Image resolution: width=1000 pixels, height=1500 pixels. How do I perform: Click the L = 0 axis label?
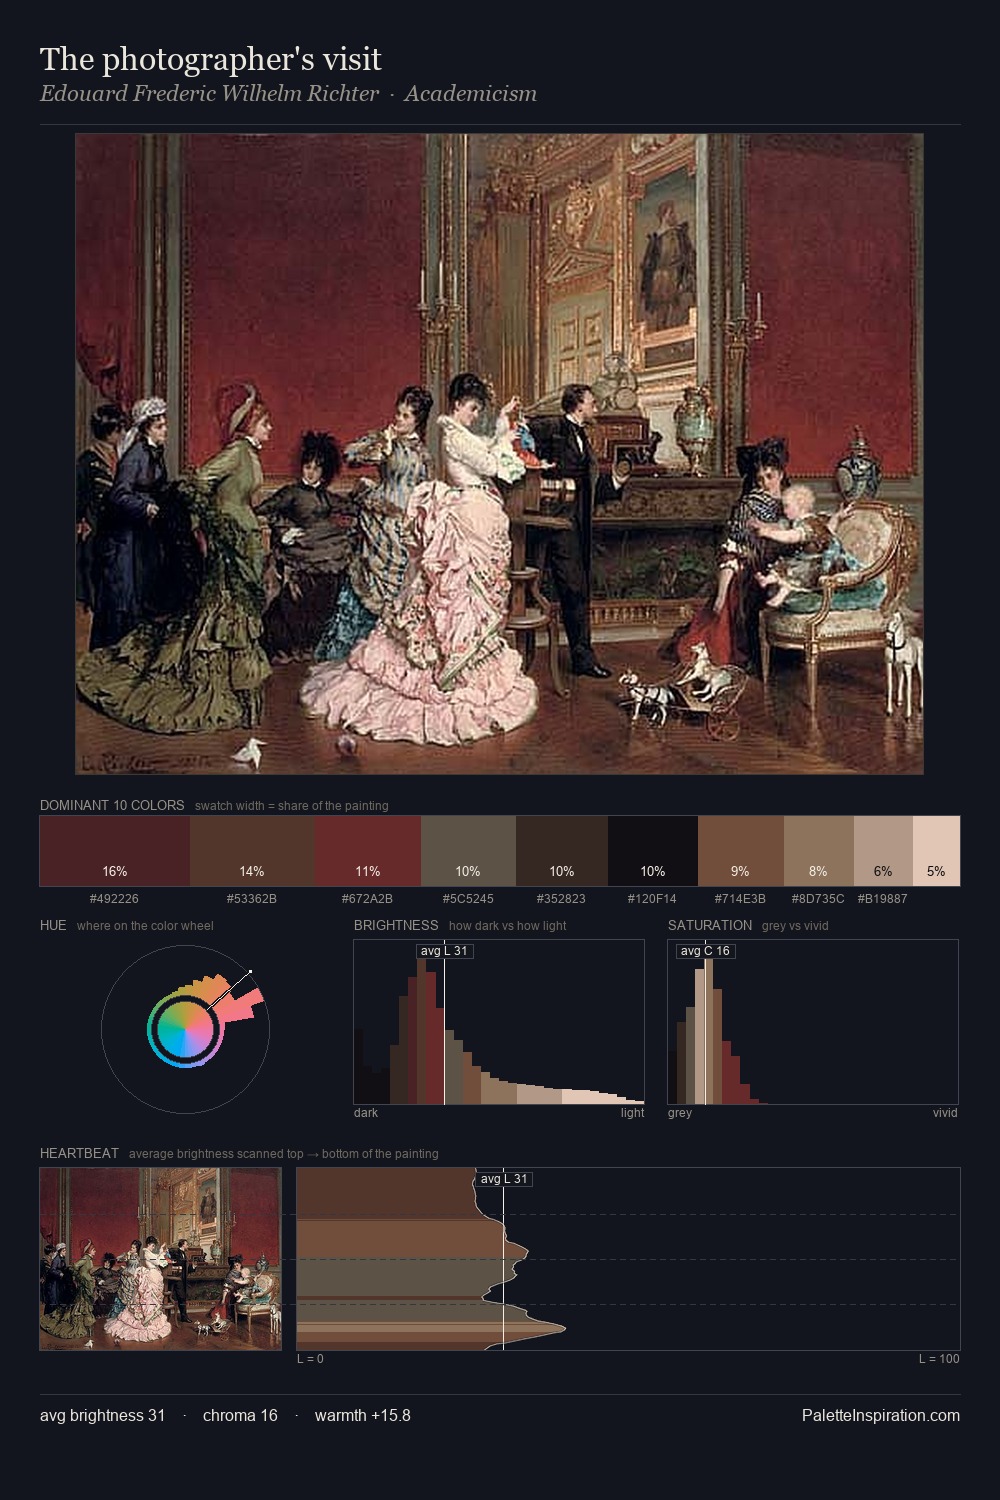click(x=310, y=1359)
